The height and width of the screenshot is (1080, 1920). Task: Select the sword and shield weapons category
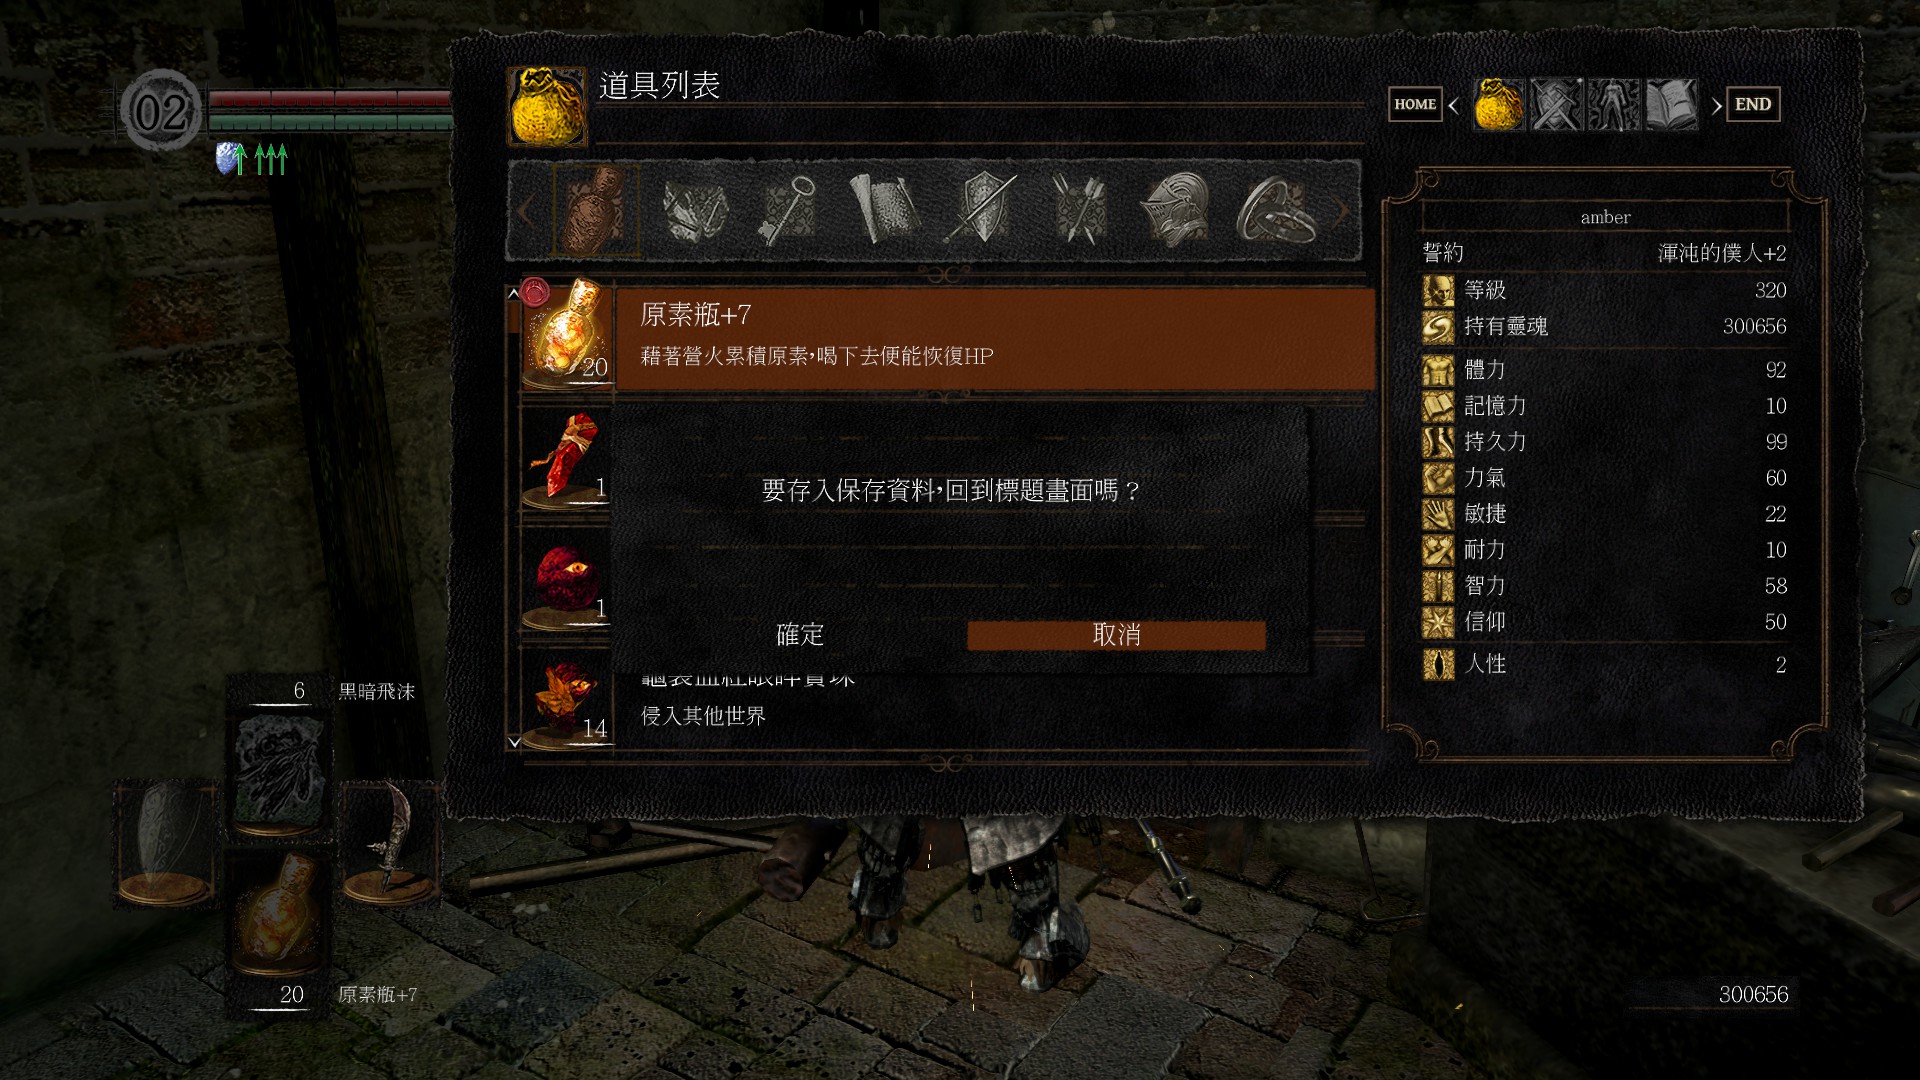click(x=981, y=210)
